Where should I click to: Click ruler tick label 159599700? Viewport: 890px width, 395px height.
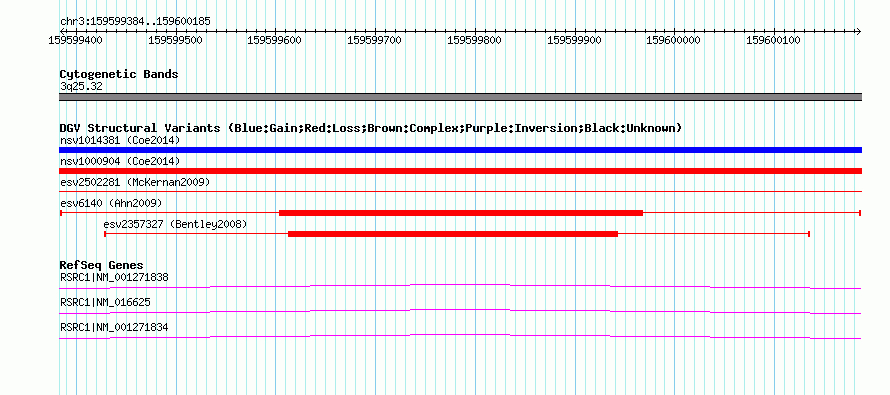375,41
